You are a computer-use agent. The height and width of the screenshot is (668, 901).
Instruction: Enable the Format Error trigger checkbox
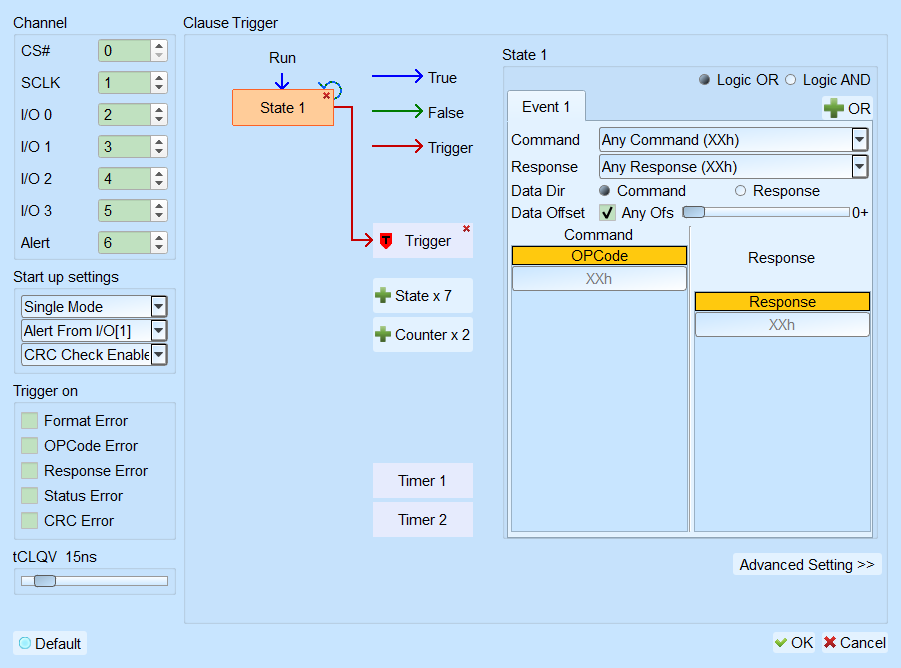coord(29,420)
